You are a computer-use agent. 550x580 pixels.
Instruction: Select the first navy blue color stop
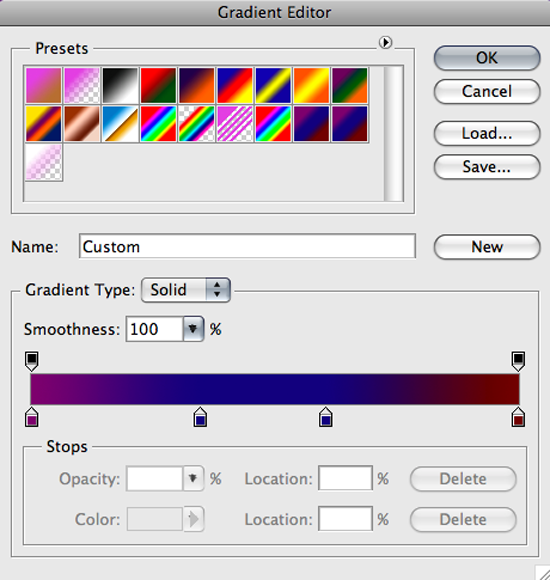click(x=200, y=417)
